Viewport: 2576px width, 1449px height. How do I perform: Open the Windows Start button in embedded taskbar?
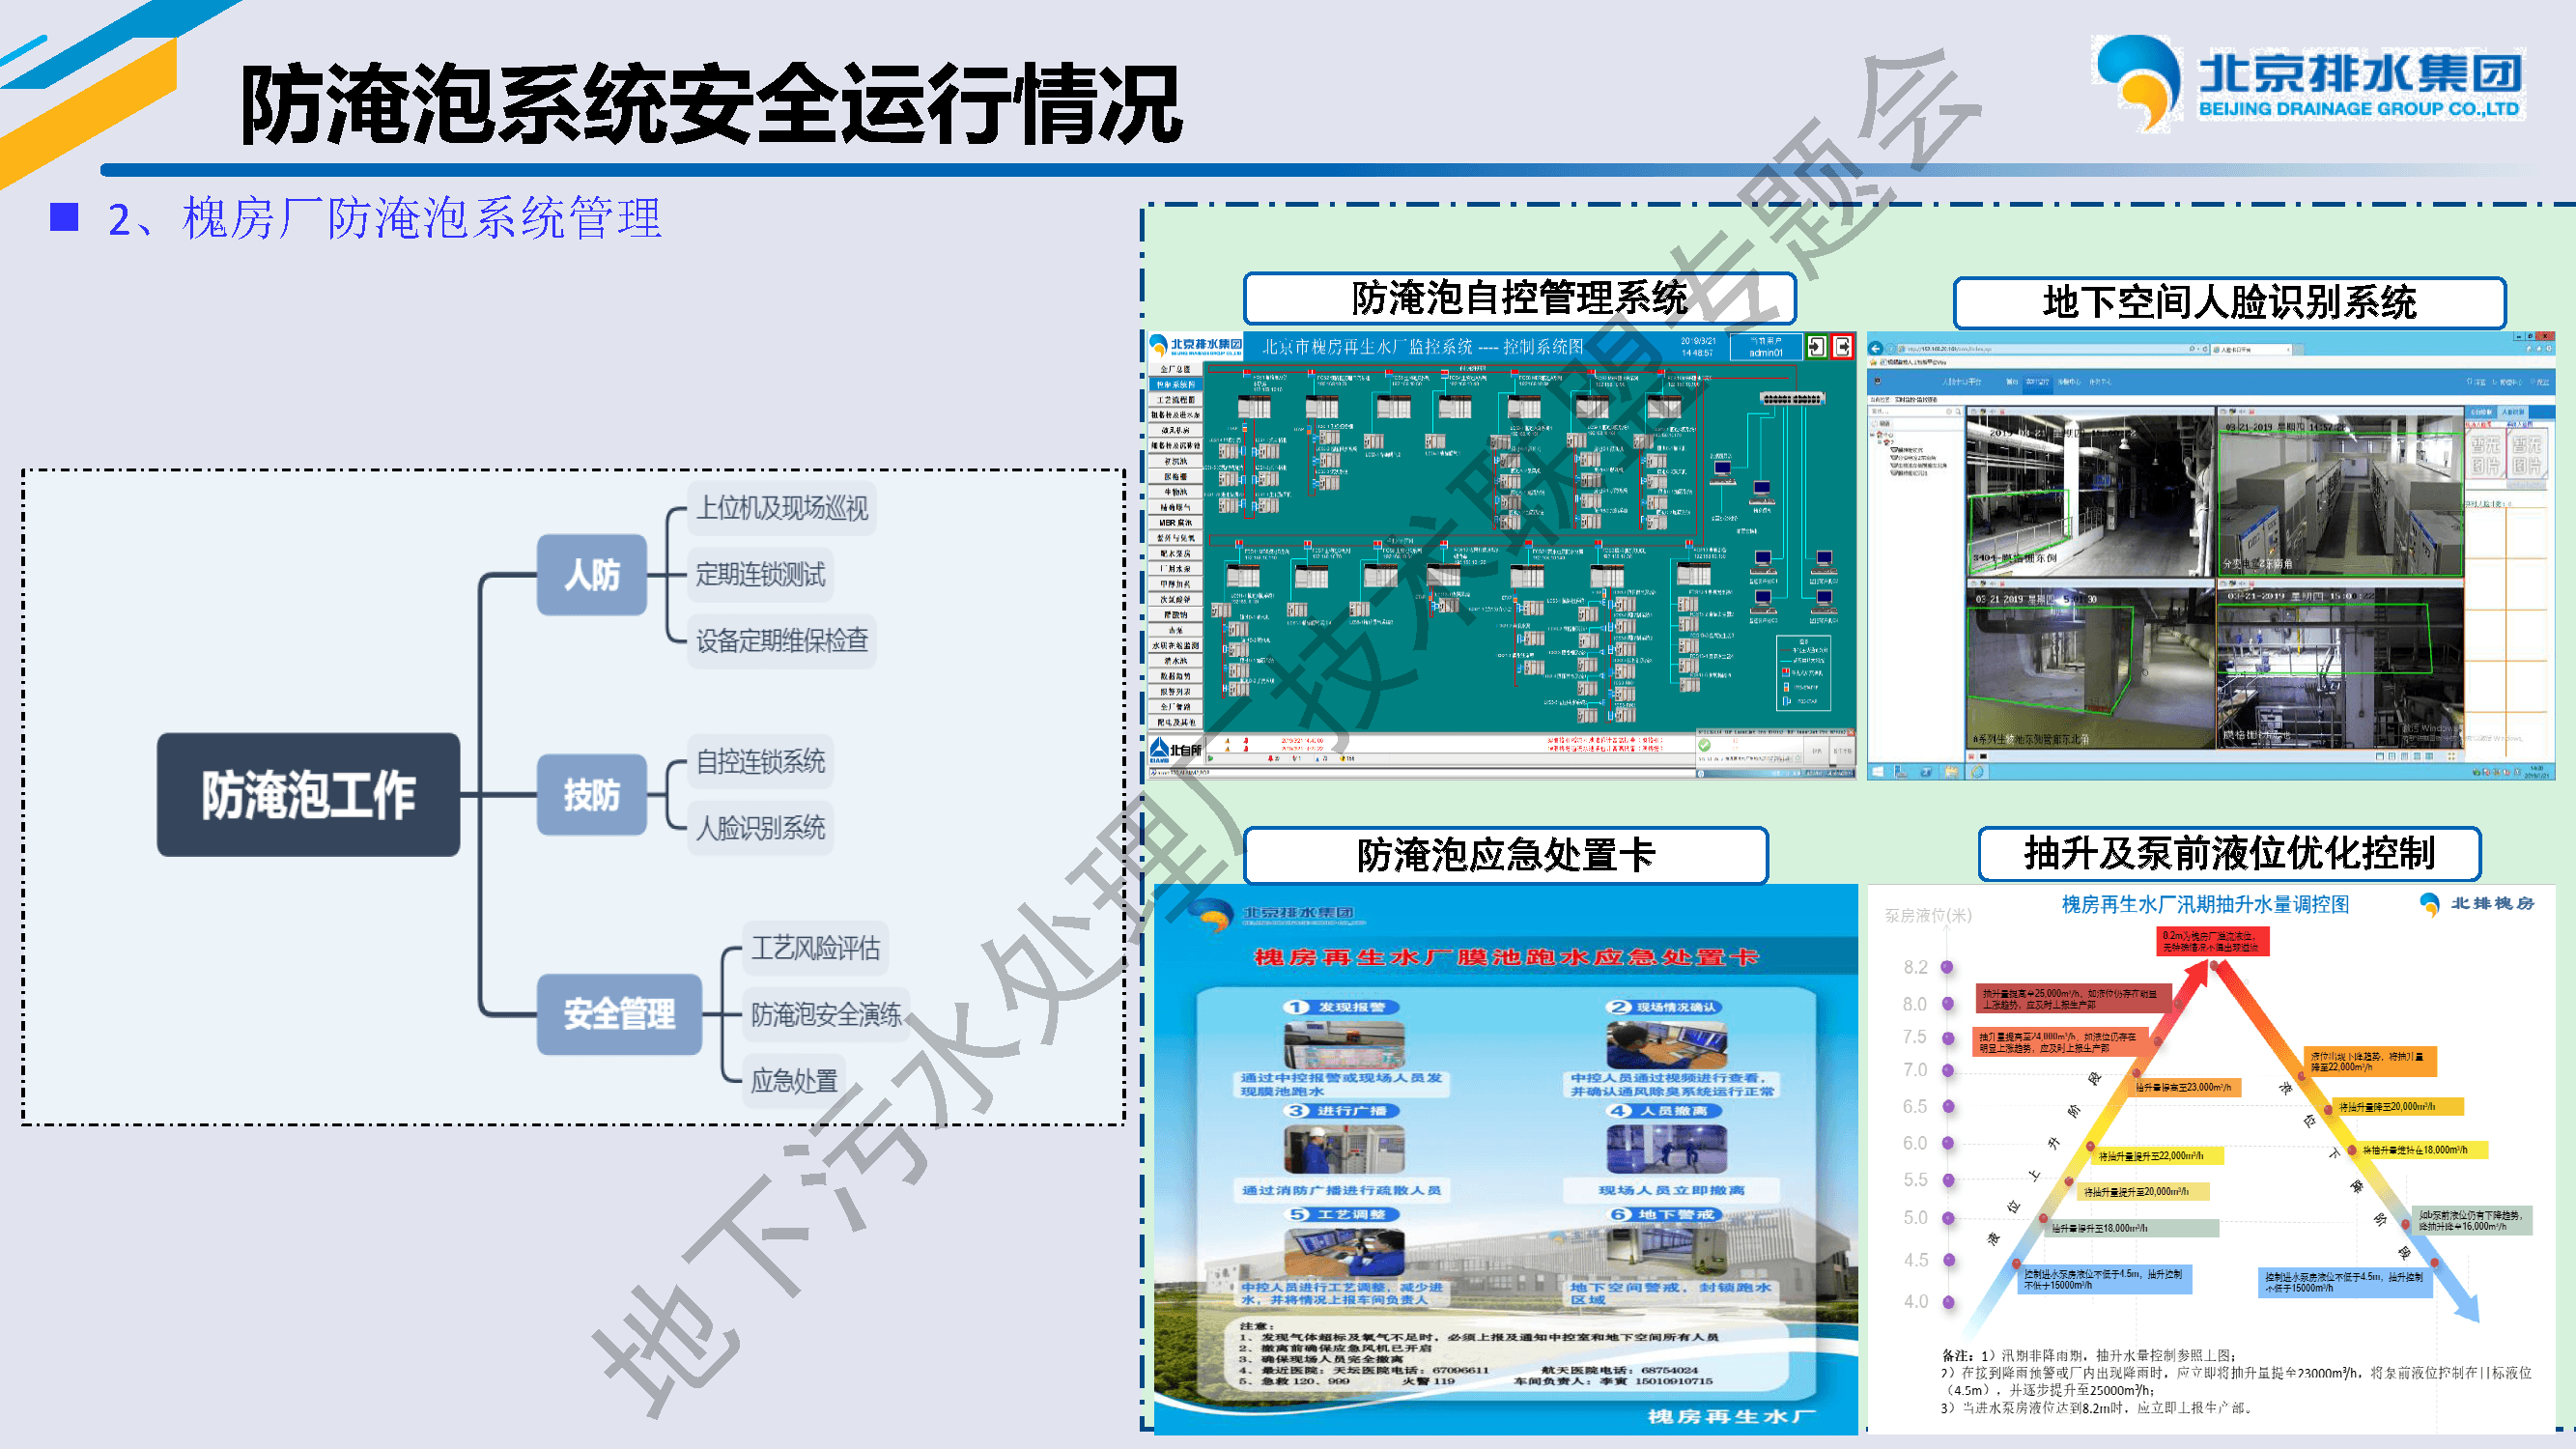[1877, 772]
